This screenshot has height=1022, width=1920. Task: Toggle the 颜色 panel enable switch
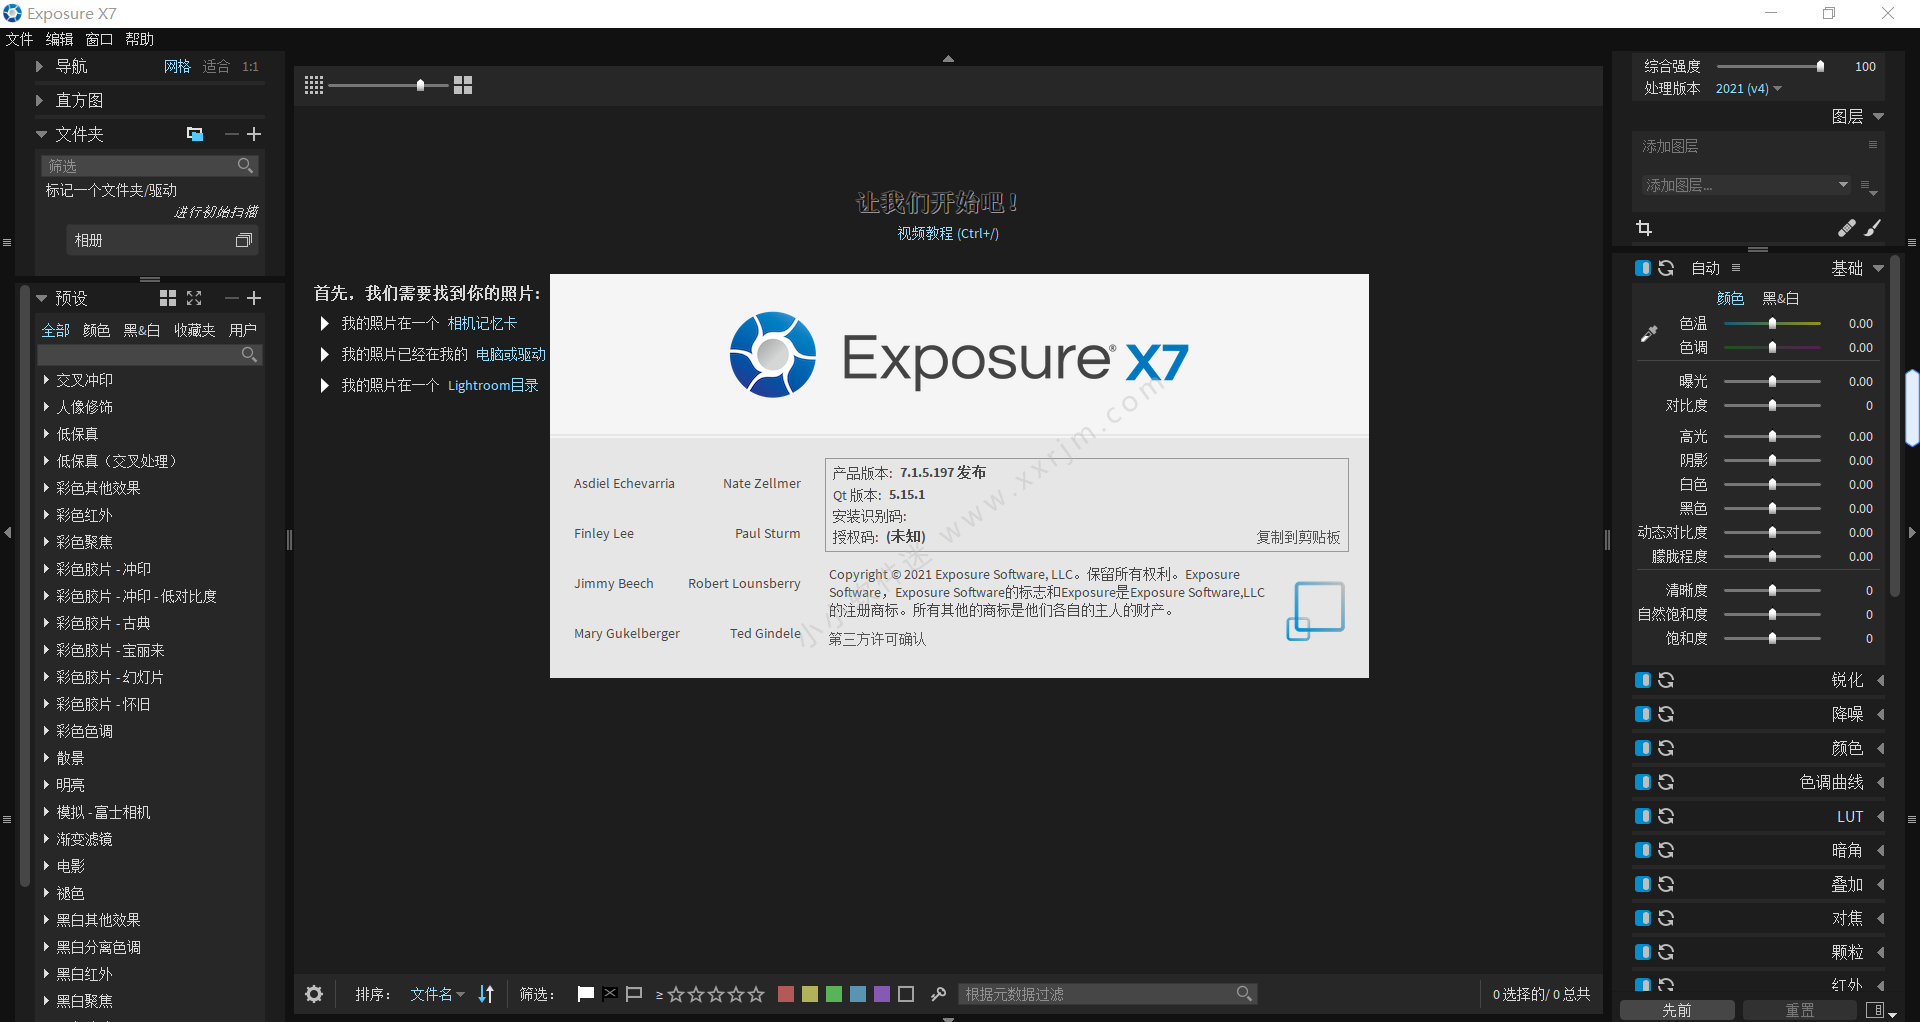(x=1643, y=748)
